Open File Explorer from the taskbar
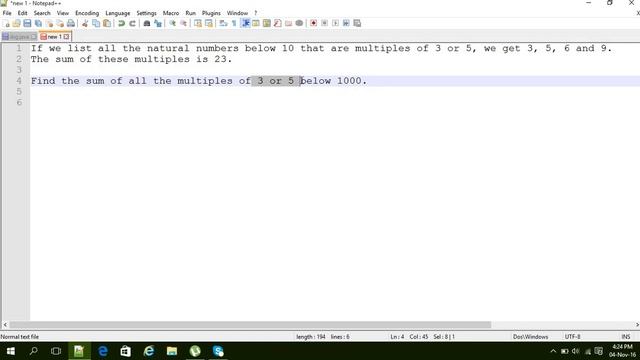 (172, 351)
